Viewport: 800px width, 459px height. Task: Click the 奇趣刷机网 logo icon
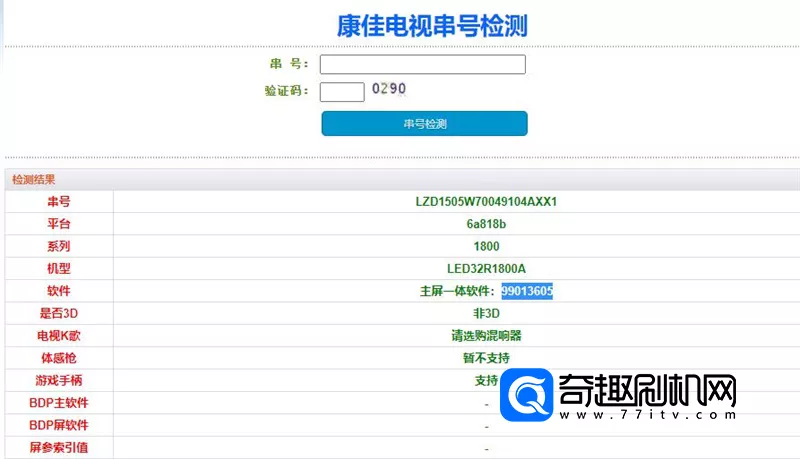point(528,396)
